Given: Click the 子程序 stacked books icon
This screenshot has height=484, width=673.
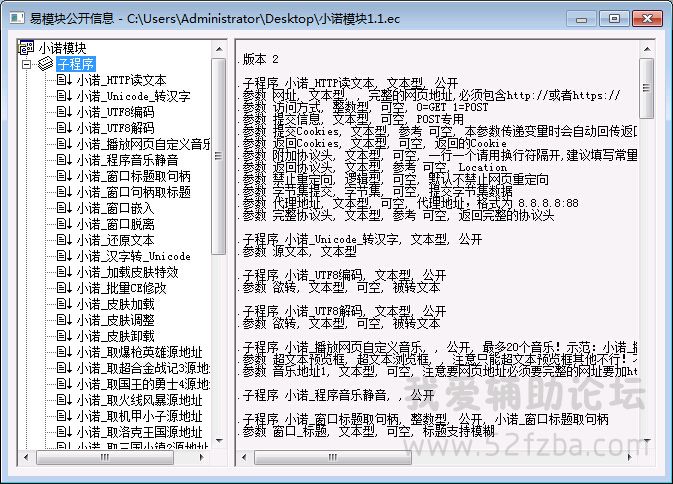Looking at the screenshot, I should 45,64.
